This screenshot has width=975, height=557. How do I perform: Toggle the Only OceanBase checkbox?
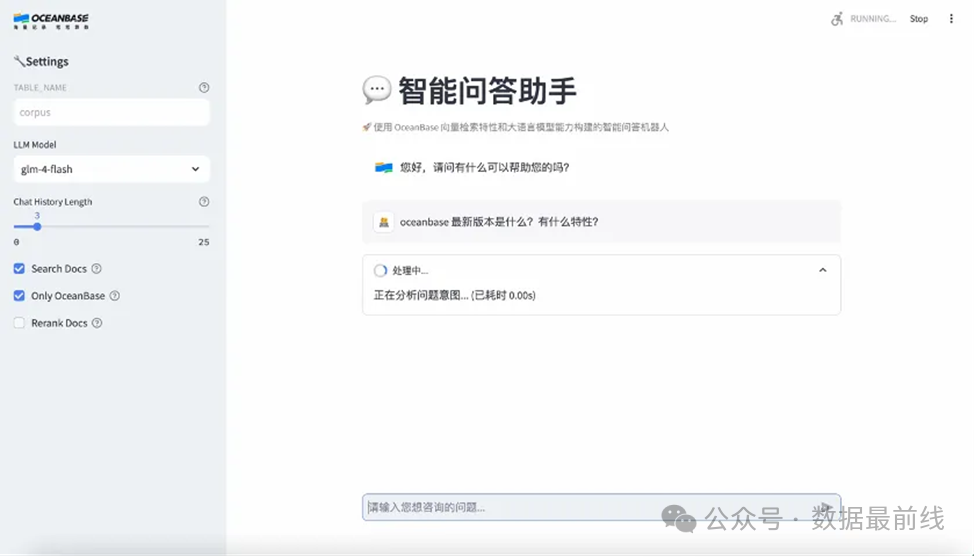pyautogui.click(x=19, y=296)
